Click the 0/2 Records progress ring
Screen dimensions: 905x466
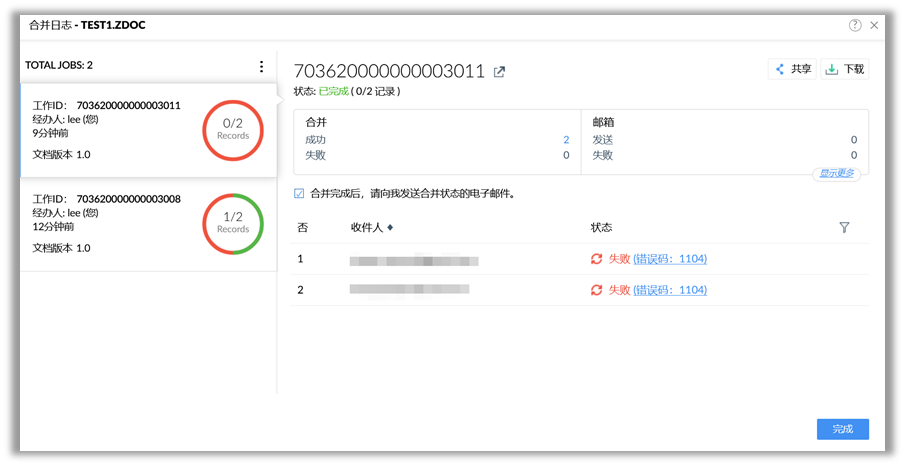pos(233,129)
